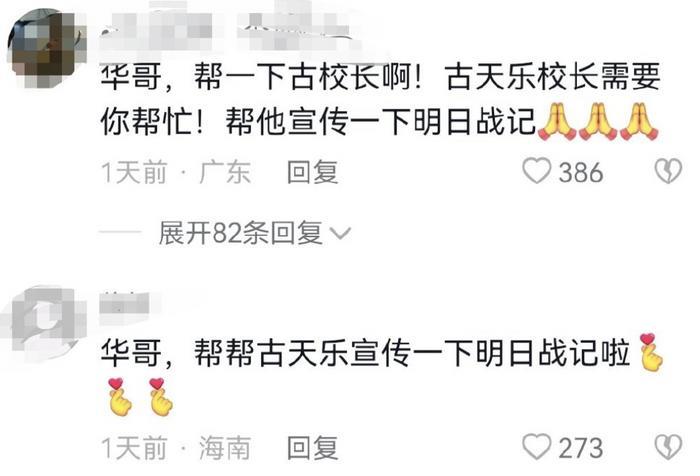The height and width of the screenshot is (476, 700).
Task: Reply to the 海南 user's comment
Action: 312,447
